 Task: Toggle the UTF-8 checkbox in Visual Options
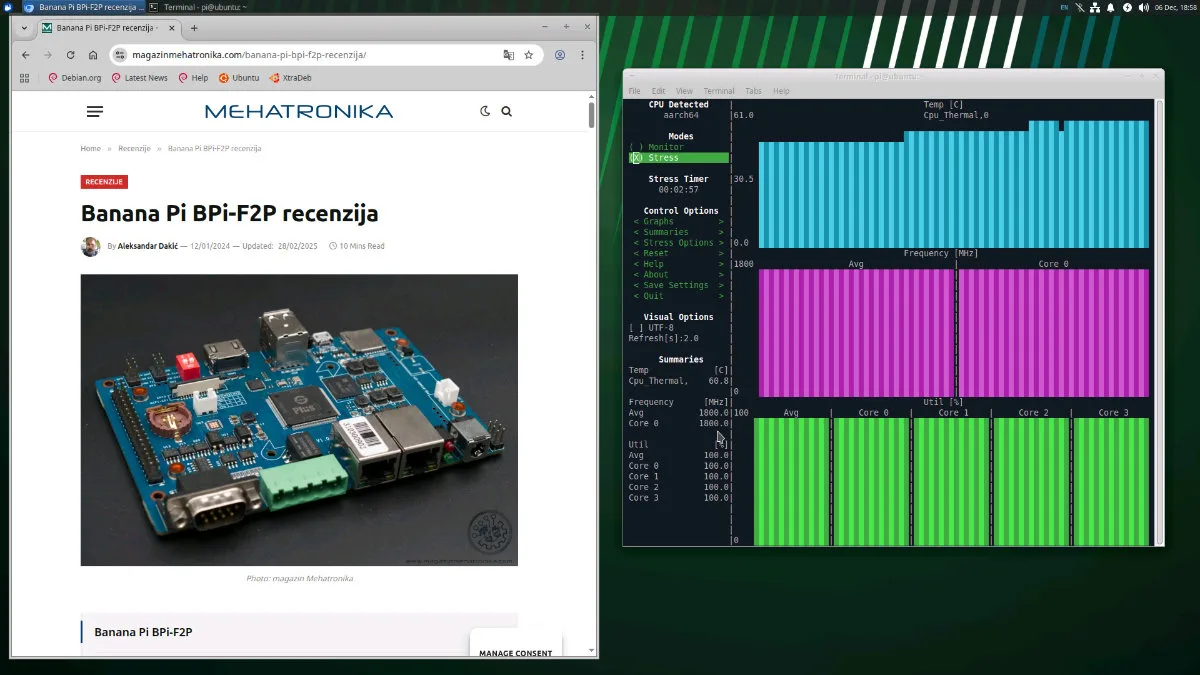point(636,328)
